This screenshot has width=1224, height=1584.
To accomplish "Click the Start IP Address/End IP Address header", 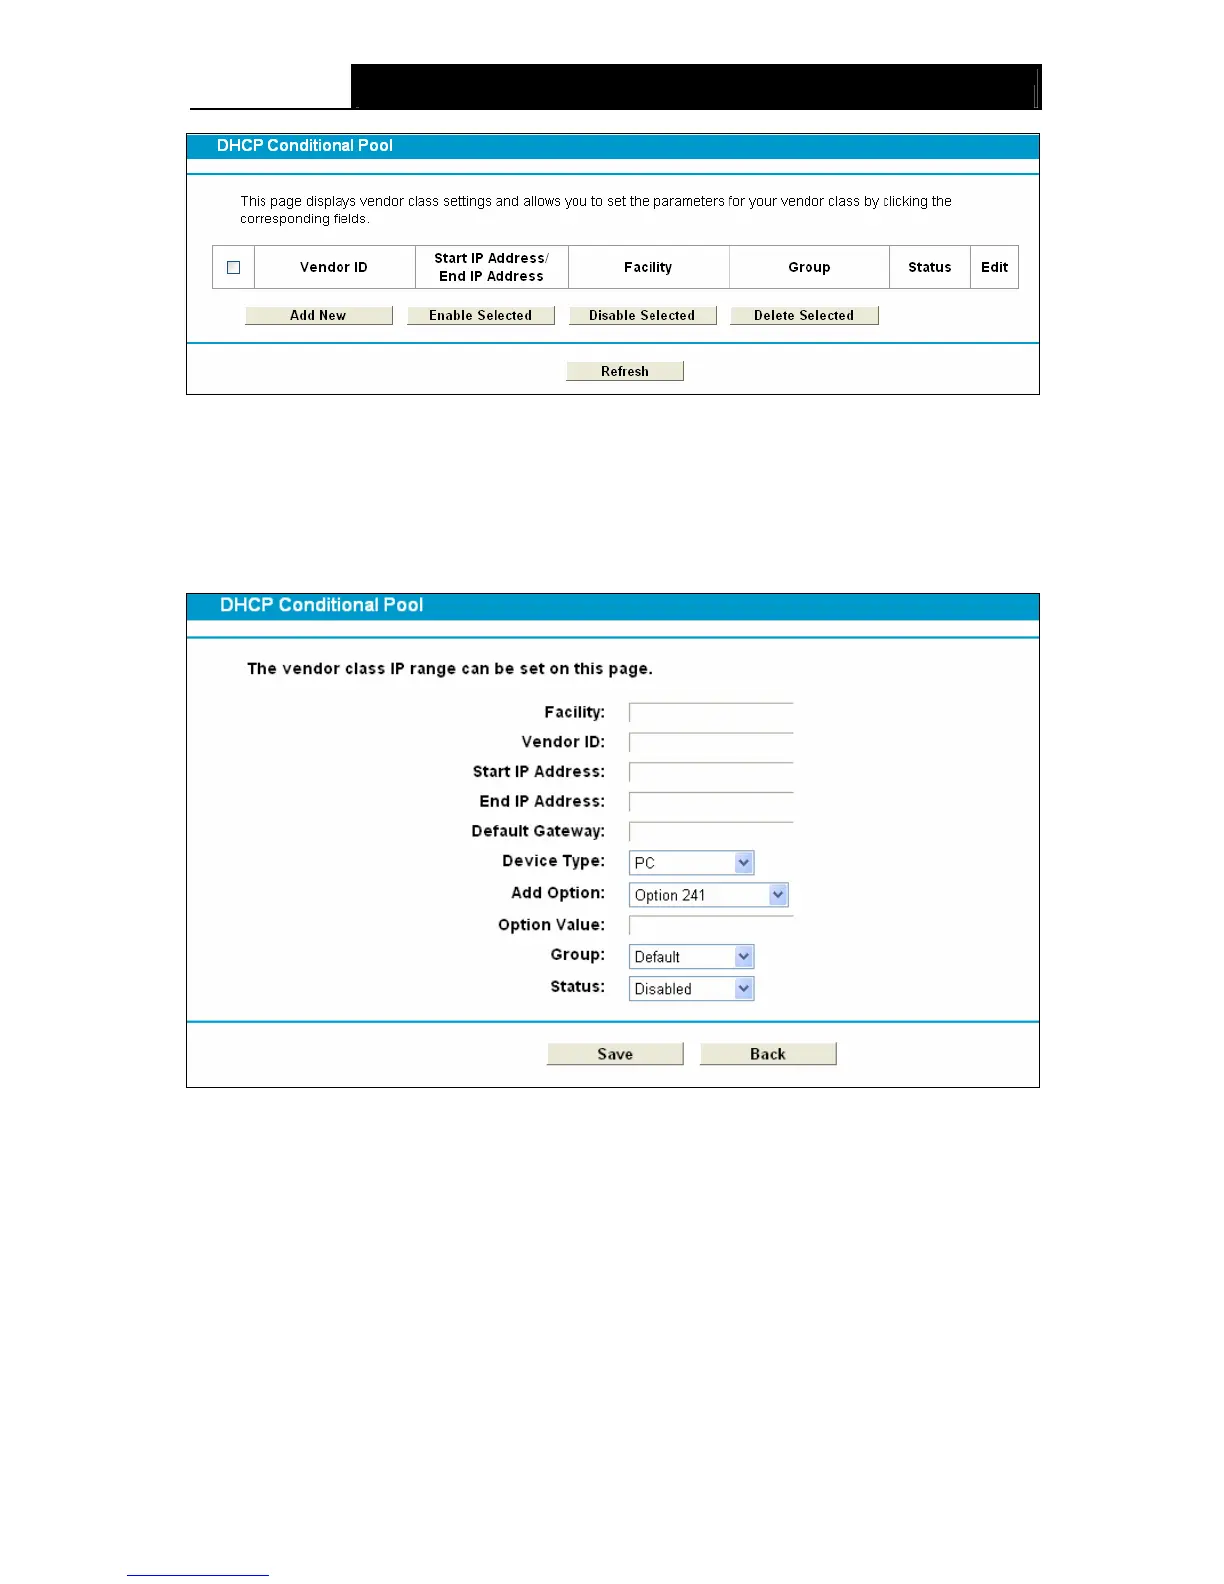I will pos(491,267).
